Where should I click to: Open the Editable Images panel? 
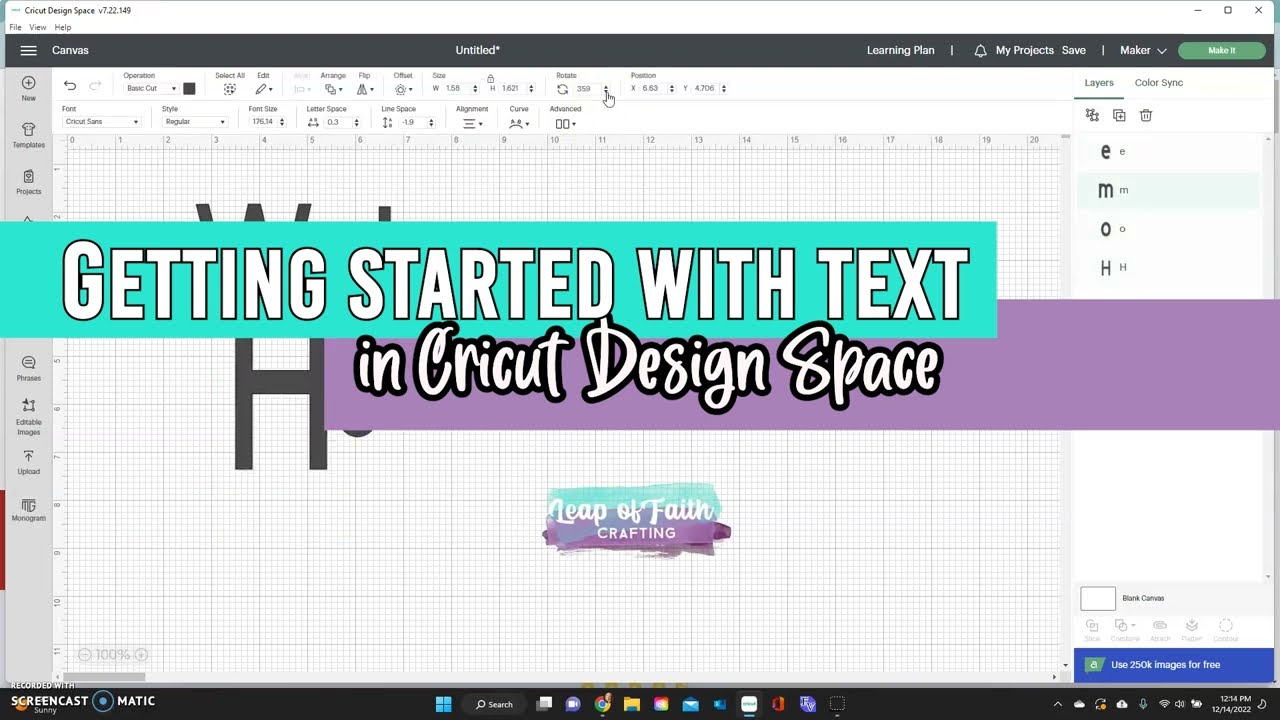coord(28,417)
